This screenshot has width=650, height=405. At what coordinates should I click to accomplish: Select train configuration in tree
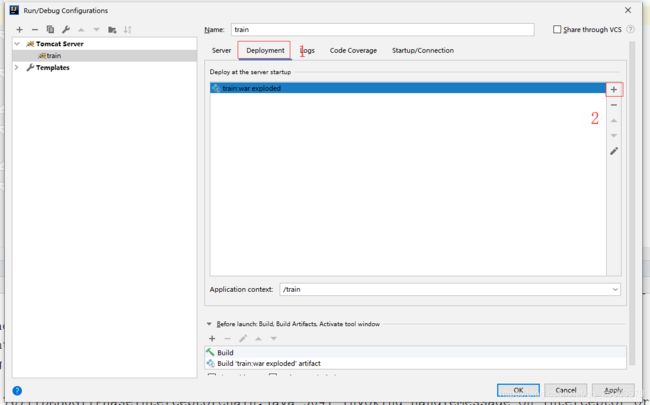(x=104, y=56)
